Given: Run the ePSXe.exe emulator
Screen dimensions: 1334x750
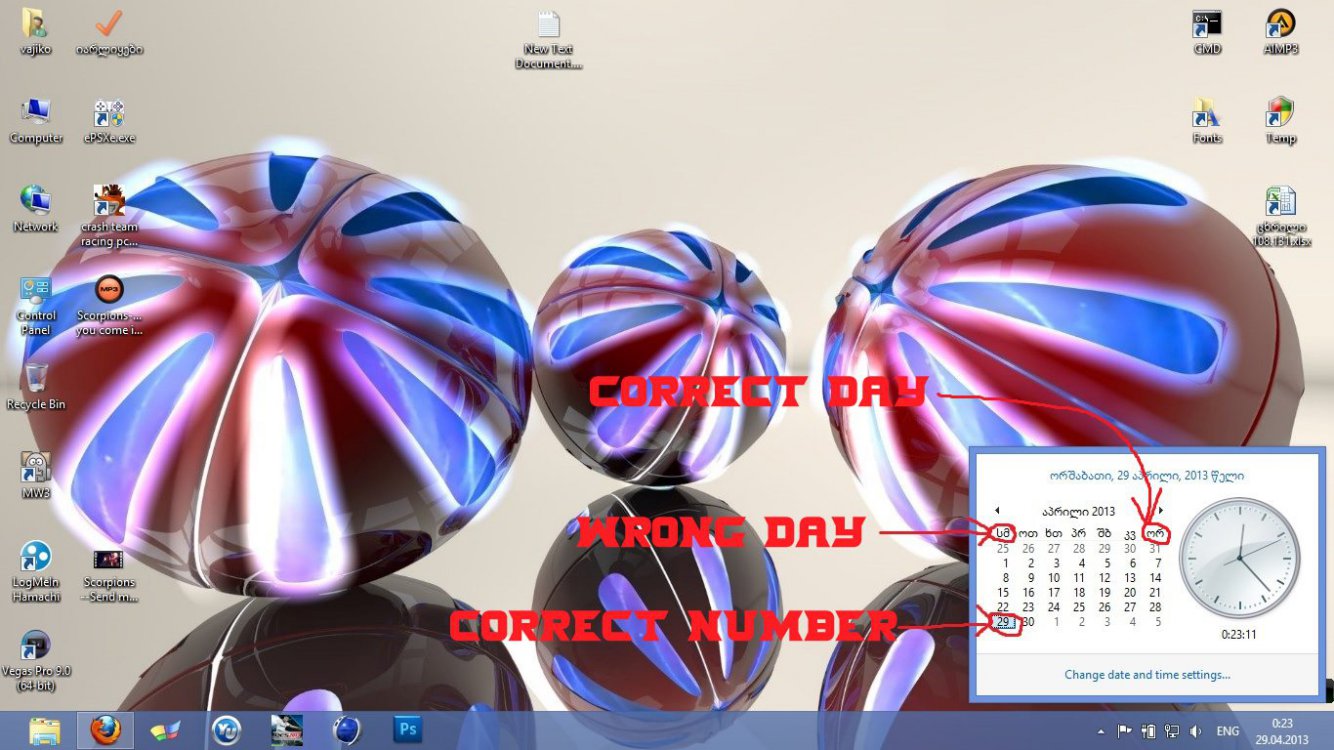Looking at the screenshot, I should (x=107, y=110).
